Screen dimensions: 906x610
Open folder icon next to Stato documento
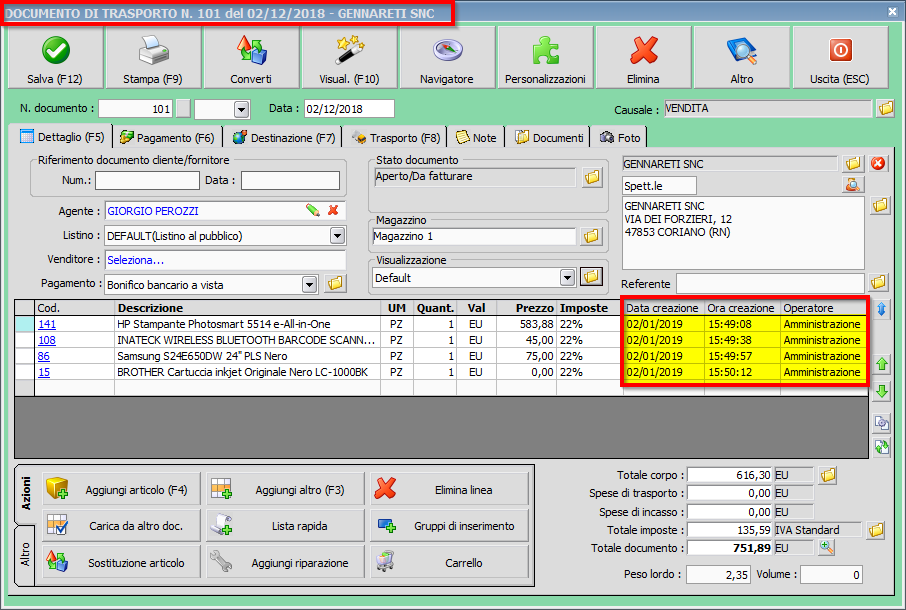point(592,178)
